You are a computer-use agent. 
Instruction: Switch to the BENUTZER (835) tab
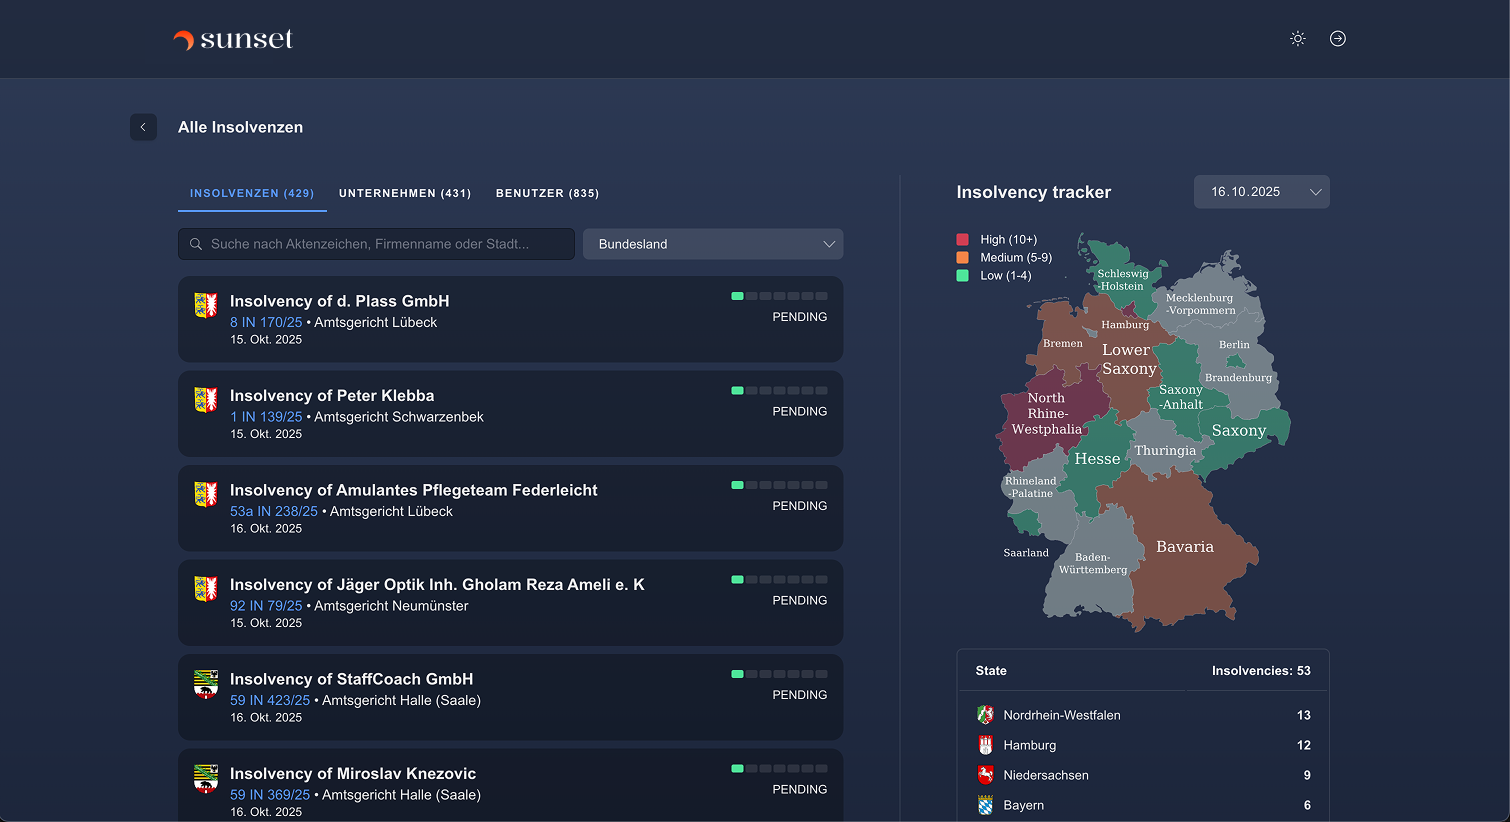[547, 193]
